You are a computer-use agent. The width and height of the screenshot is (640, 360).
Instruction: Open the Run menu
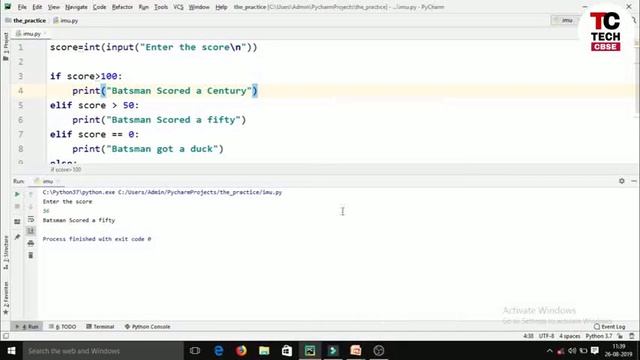(x=144, y=7)
